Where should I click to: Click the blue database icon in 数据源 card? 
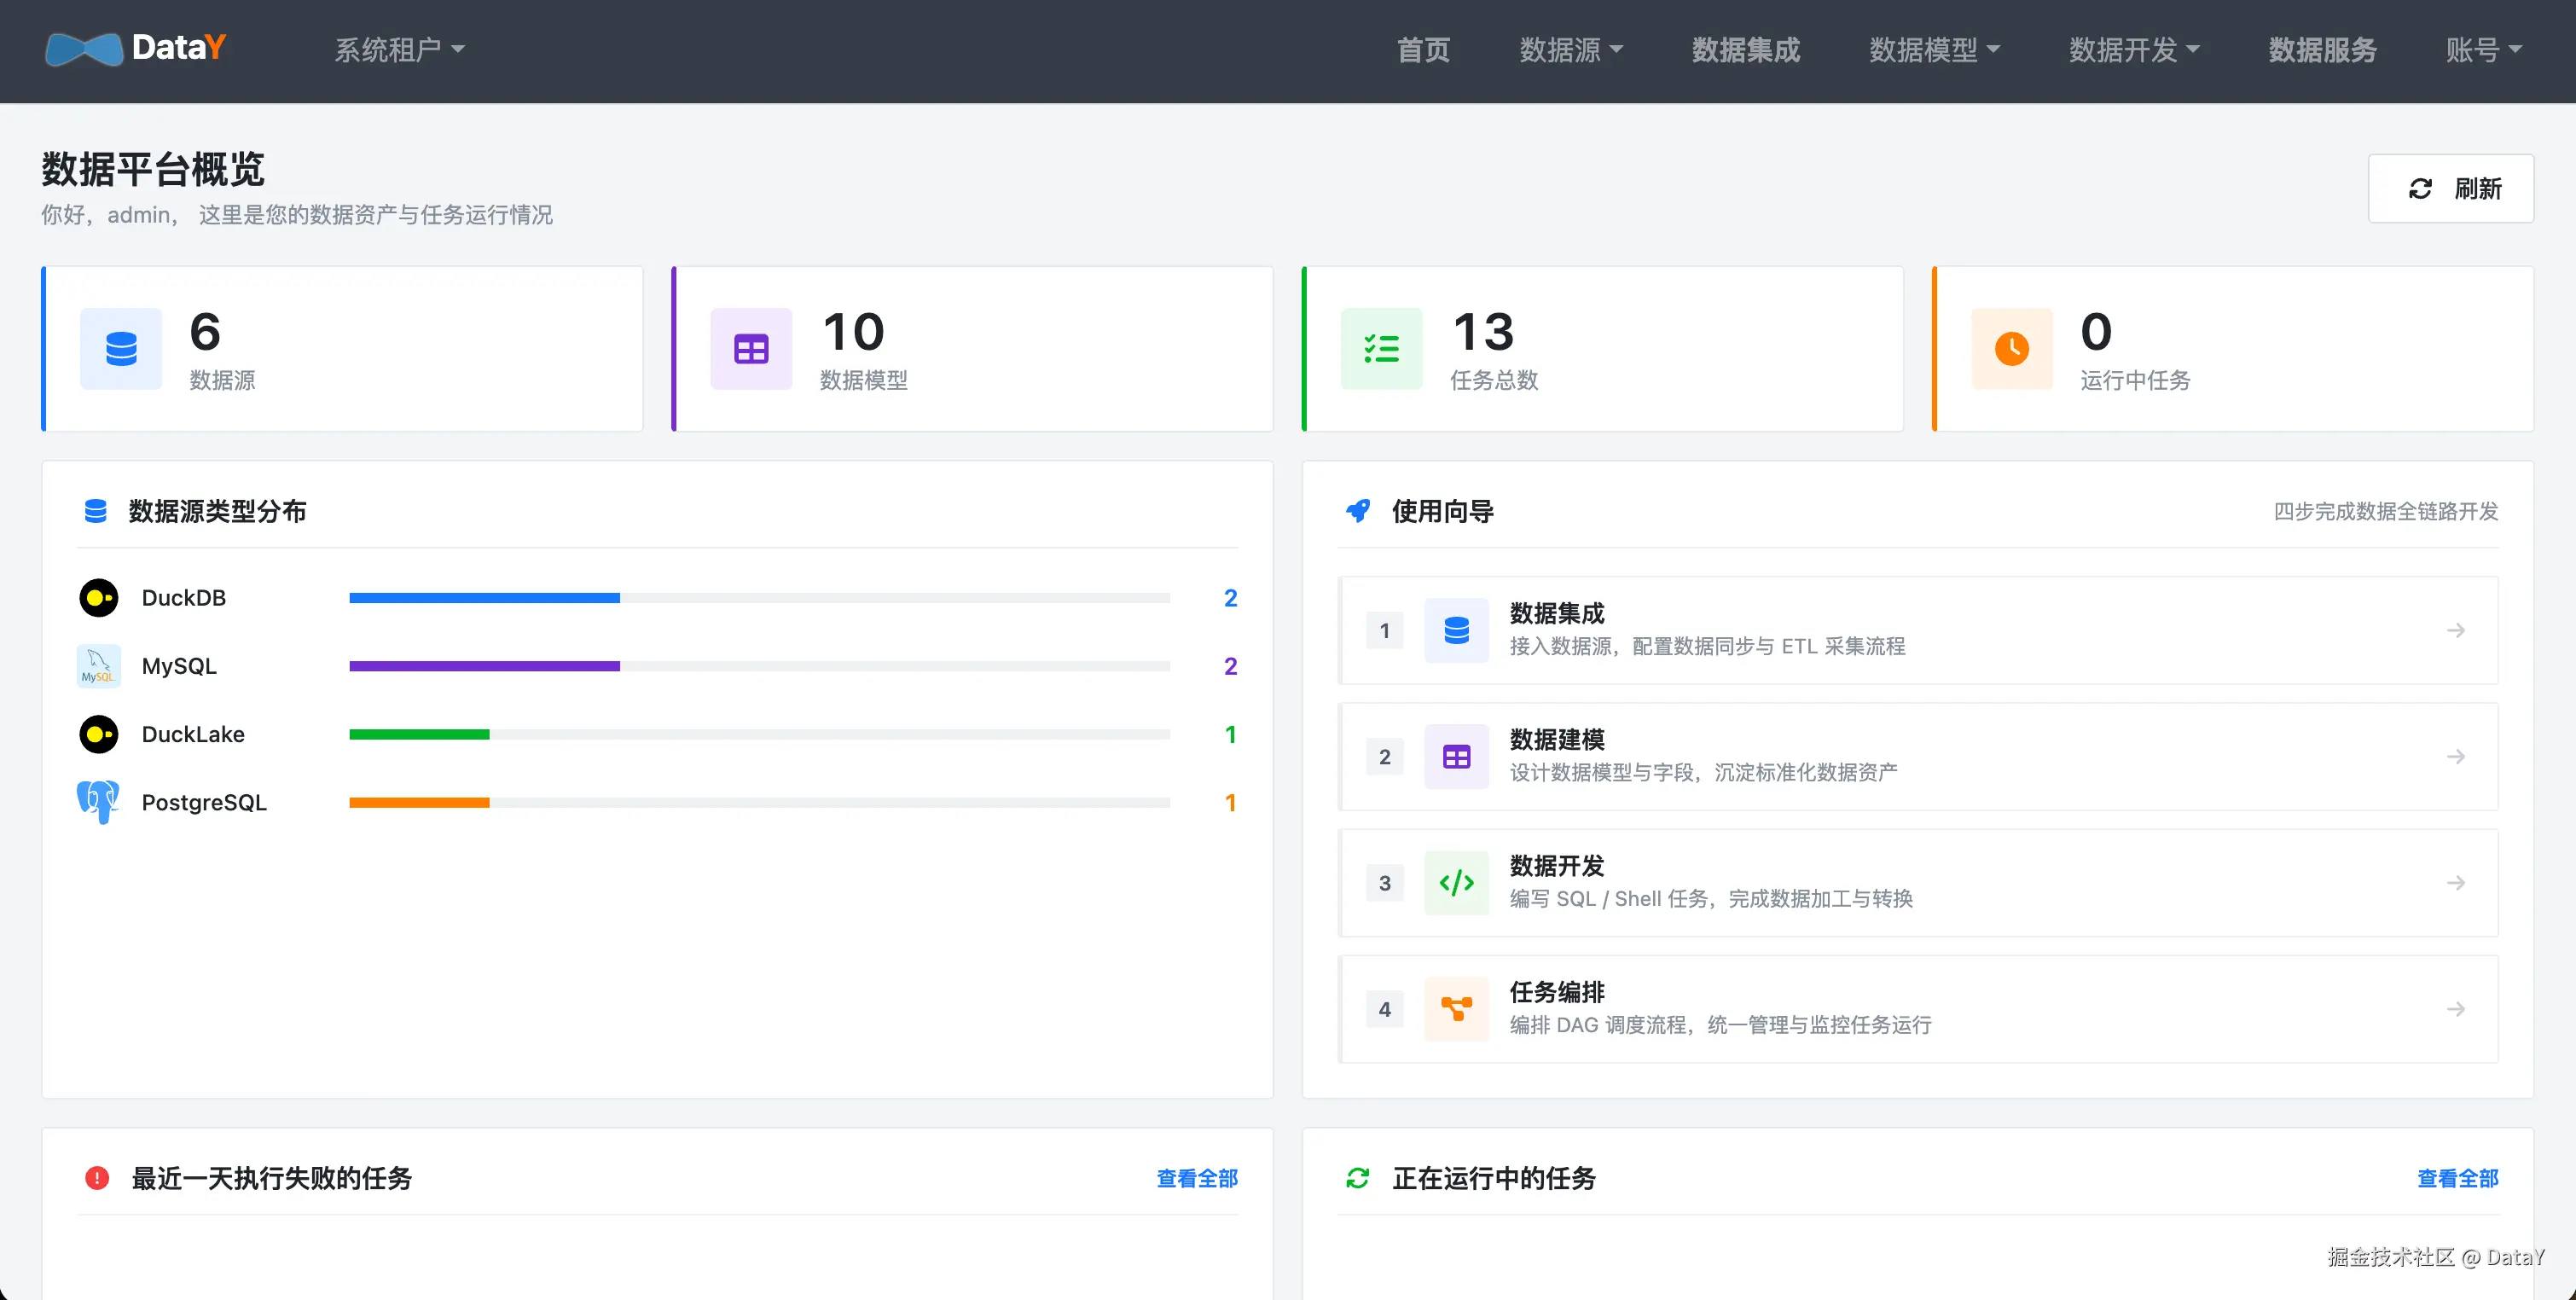(121, 348)
